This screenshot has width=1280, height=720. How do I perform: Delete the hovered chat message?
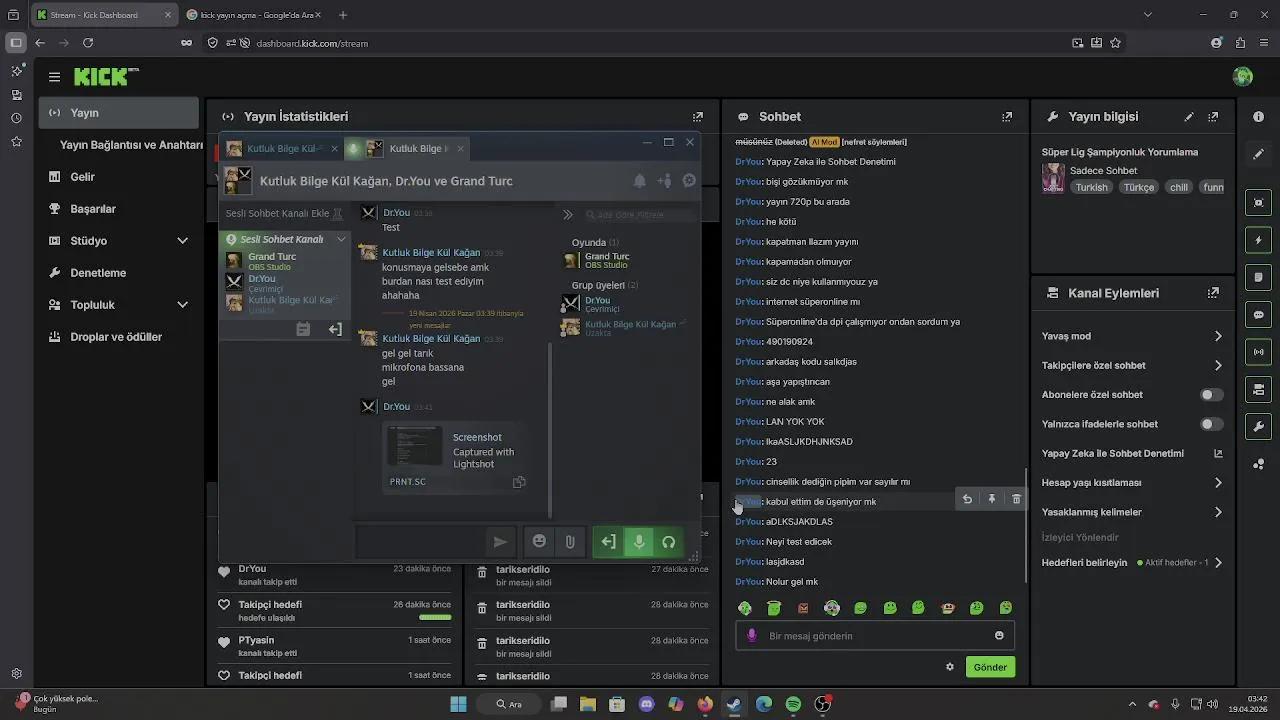[1016, 499]
